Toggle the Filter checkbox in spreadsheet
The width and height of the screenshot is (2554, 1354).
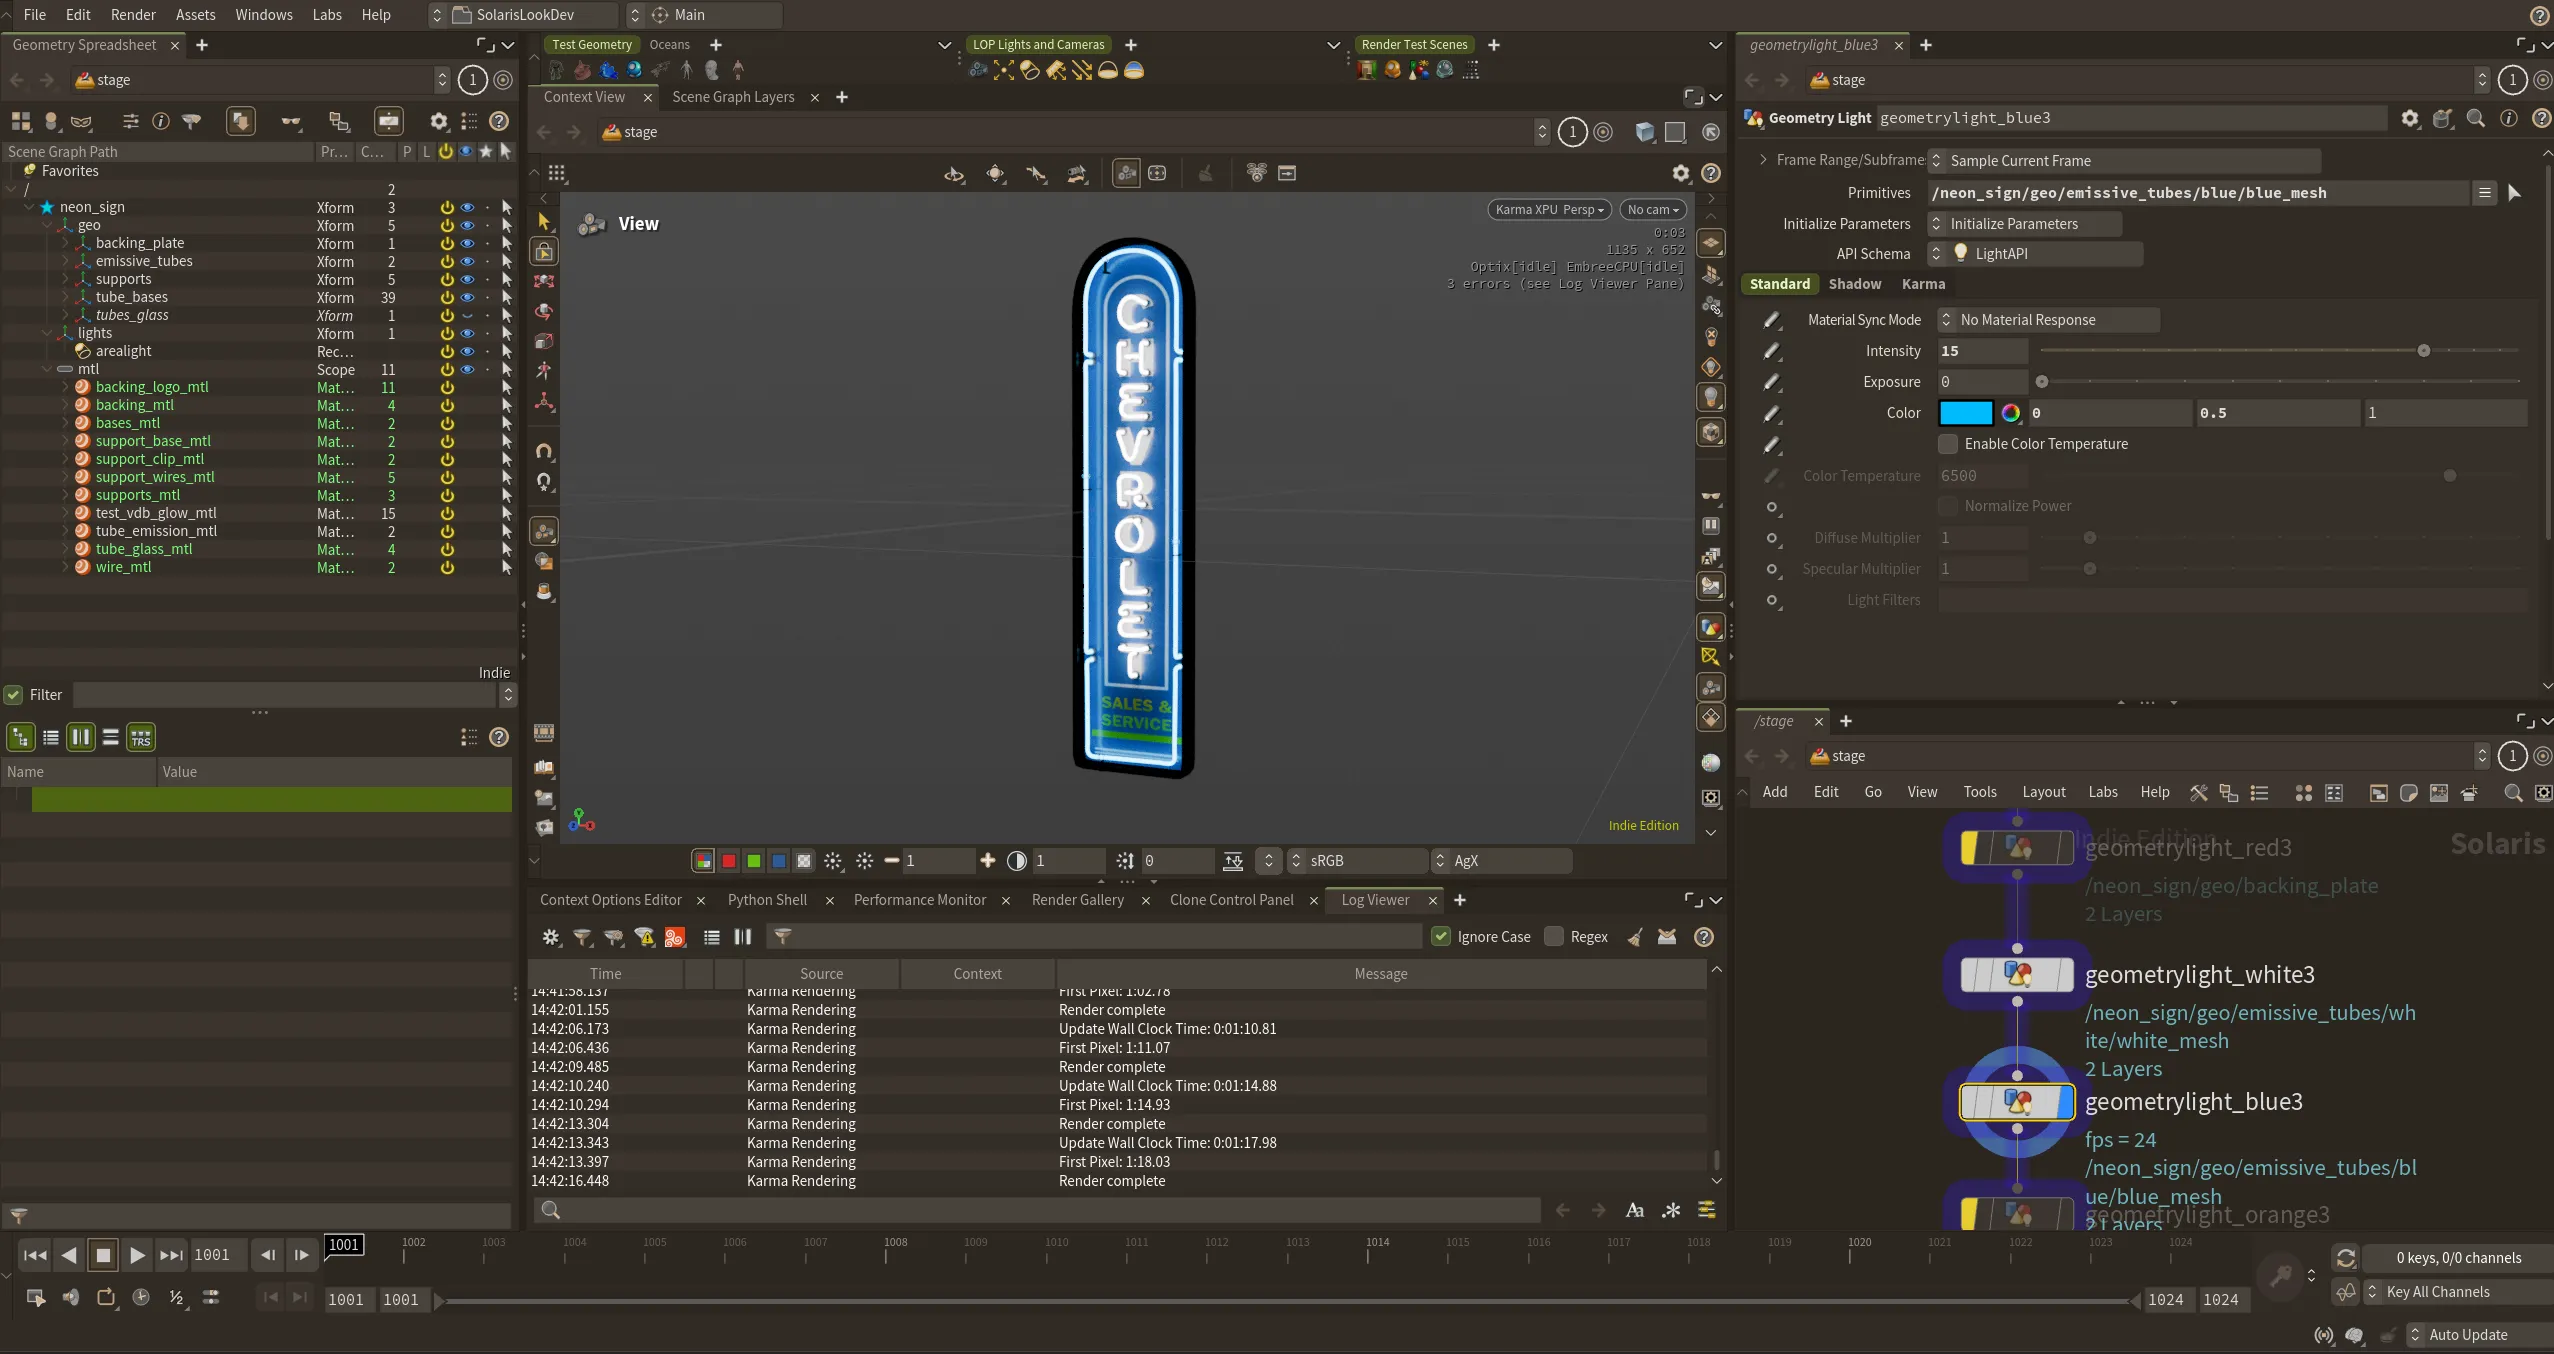click(x=13, y=695)
